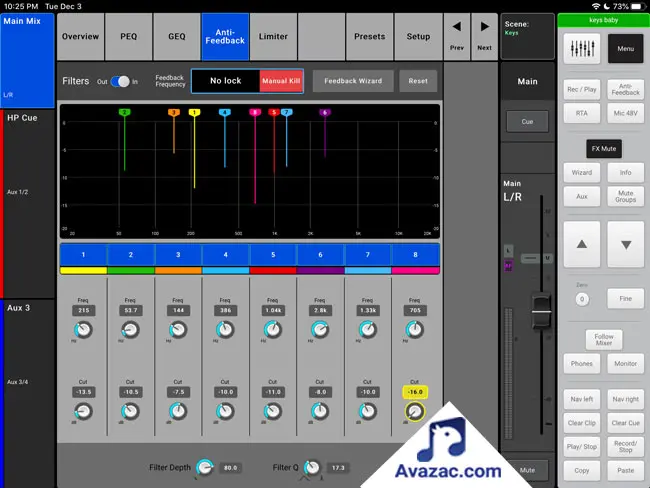Tap the Wi-Fi icon in status bar
Image resolution: width=650 pixels, height=488 pixels.
[x=596, y=6]
